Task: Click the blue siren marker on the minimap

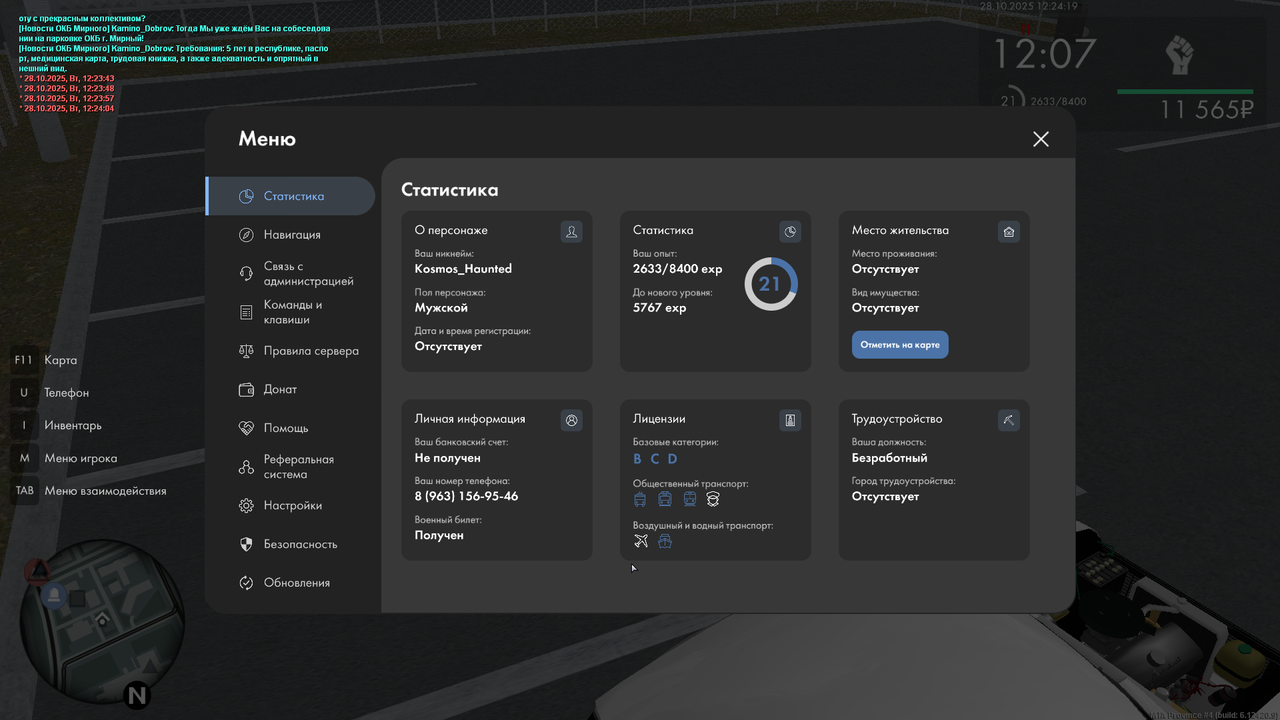Action: 53,596
